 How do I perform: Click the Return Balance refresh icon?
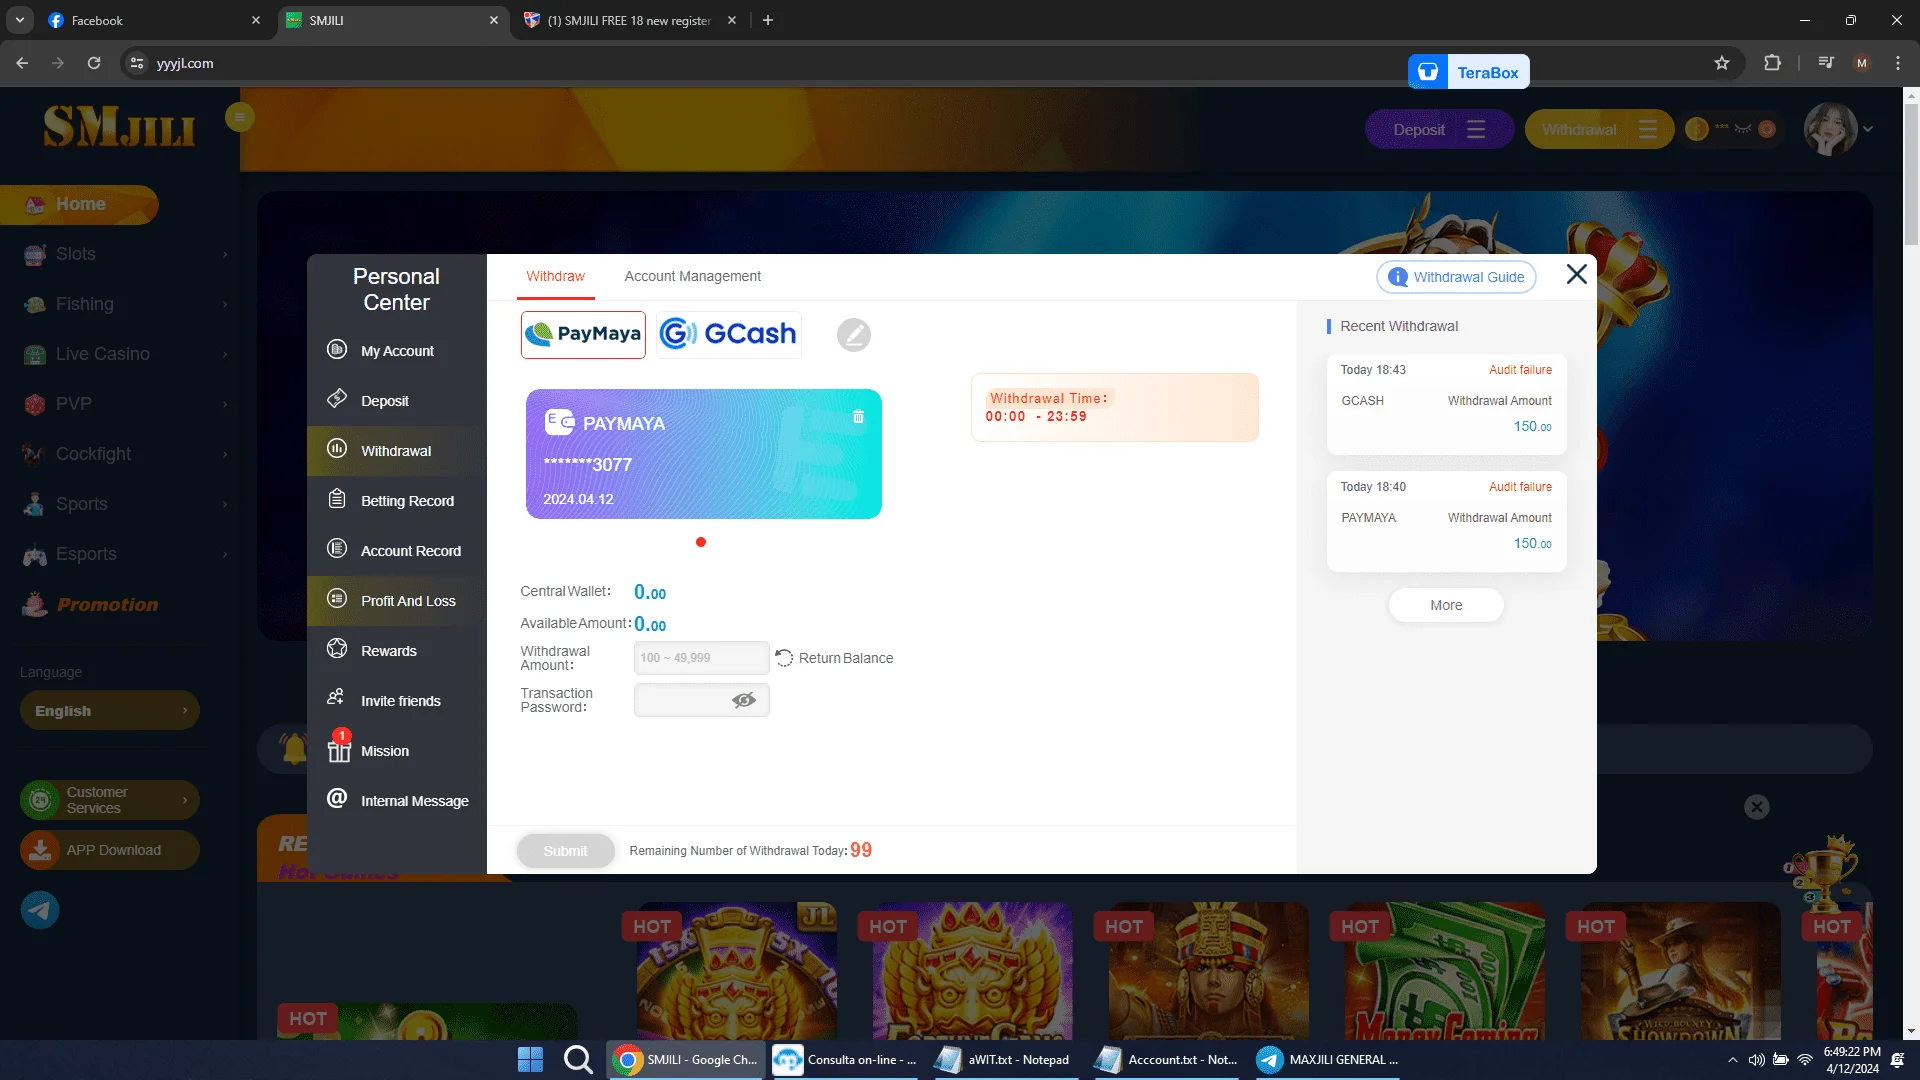click(785, 658)
